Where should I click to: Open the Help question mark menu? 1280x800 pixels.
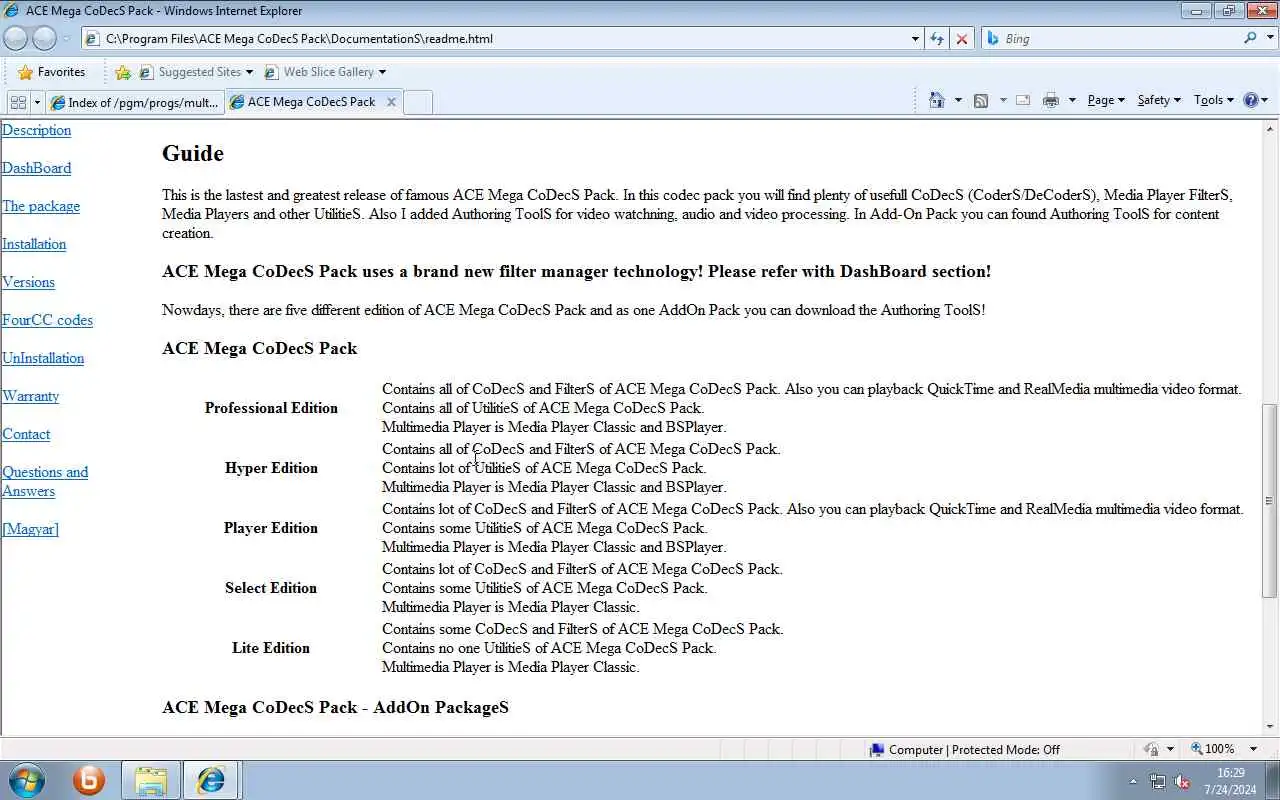click(x=1255, y=100)
